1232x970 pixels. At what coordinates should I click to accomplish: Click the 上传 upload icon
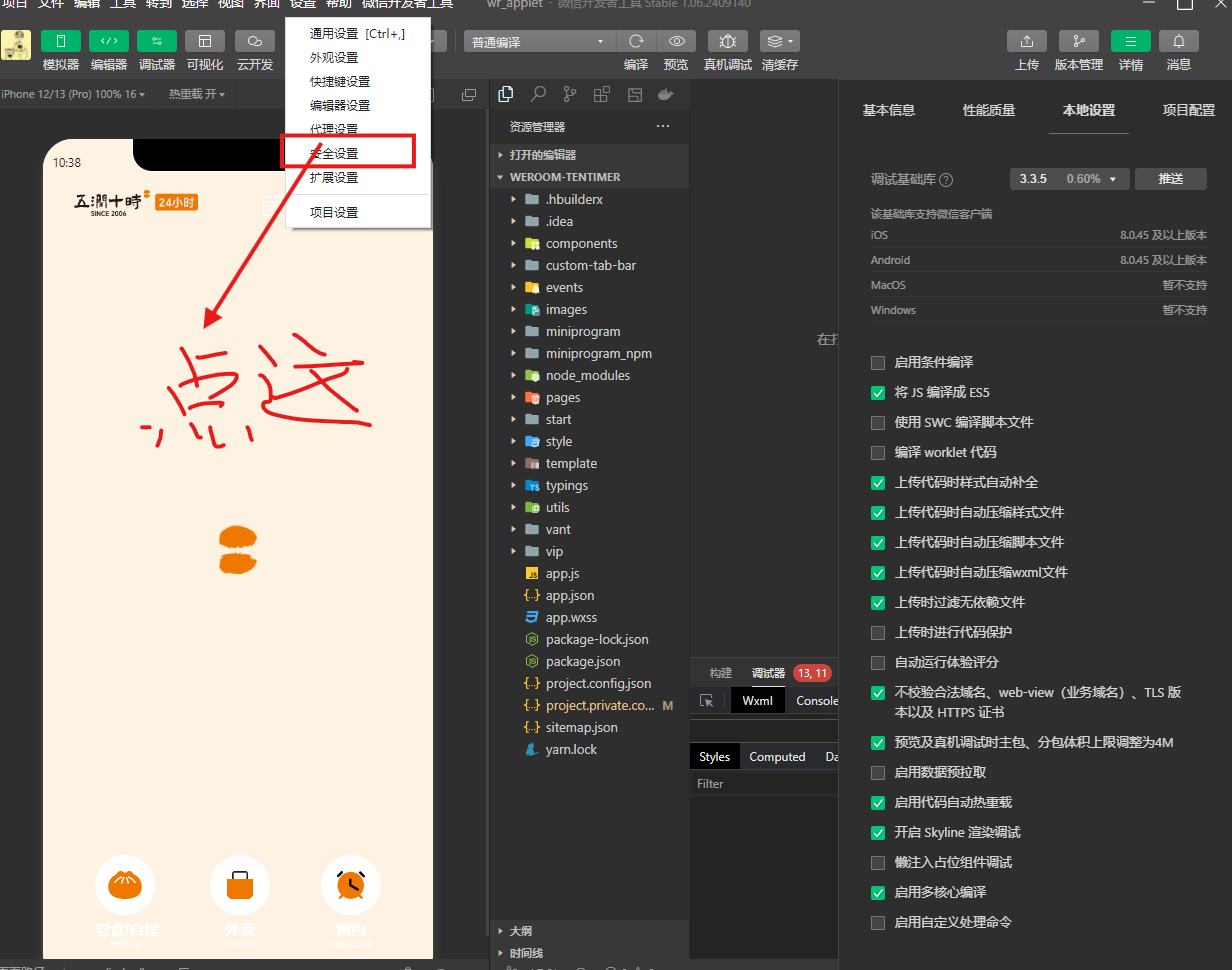click(1027, 41)
